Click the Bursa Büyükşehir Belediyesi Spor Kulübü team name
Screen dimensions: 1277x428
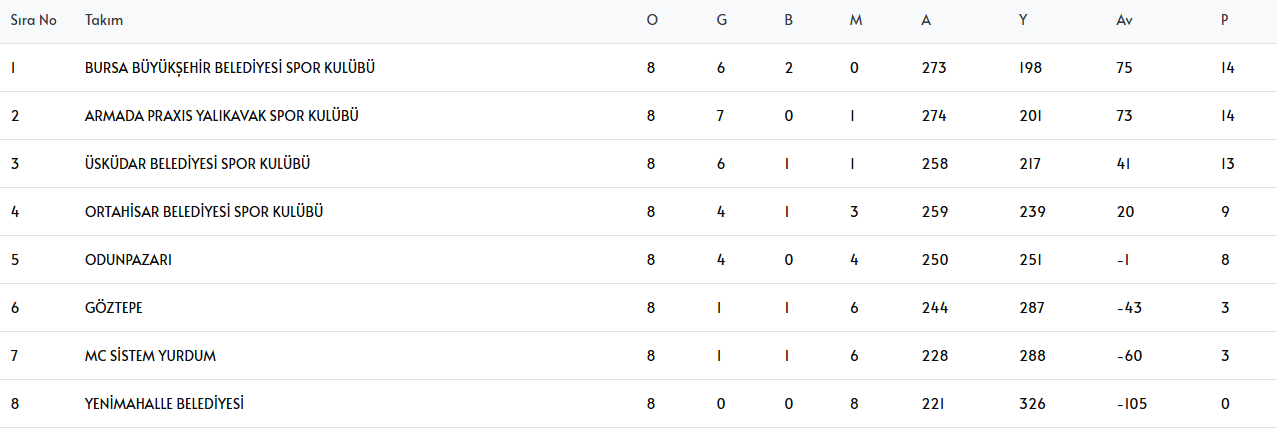230,68
